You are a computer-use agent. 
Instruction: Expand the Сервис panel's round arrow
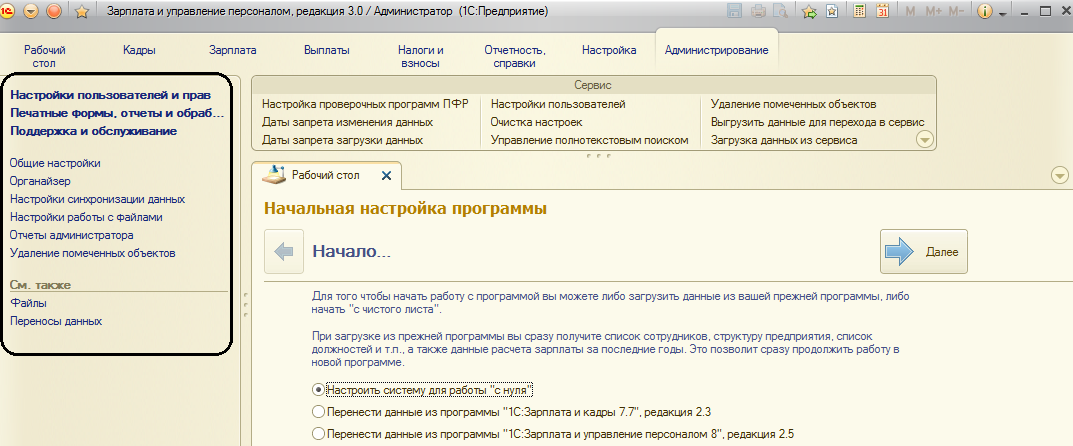[925, 140]
